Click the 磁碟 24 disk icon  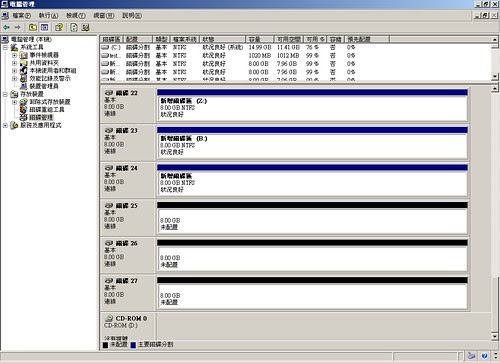109,168
